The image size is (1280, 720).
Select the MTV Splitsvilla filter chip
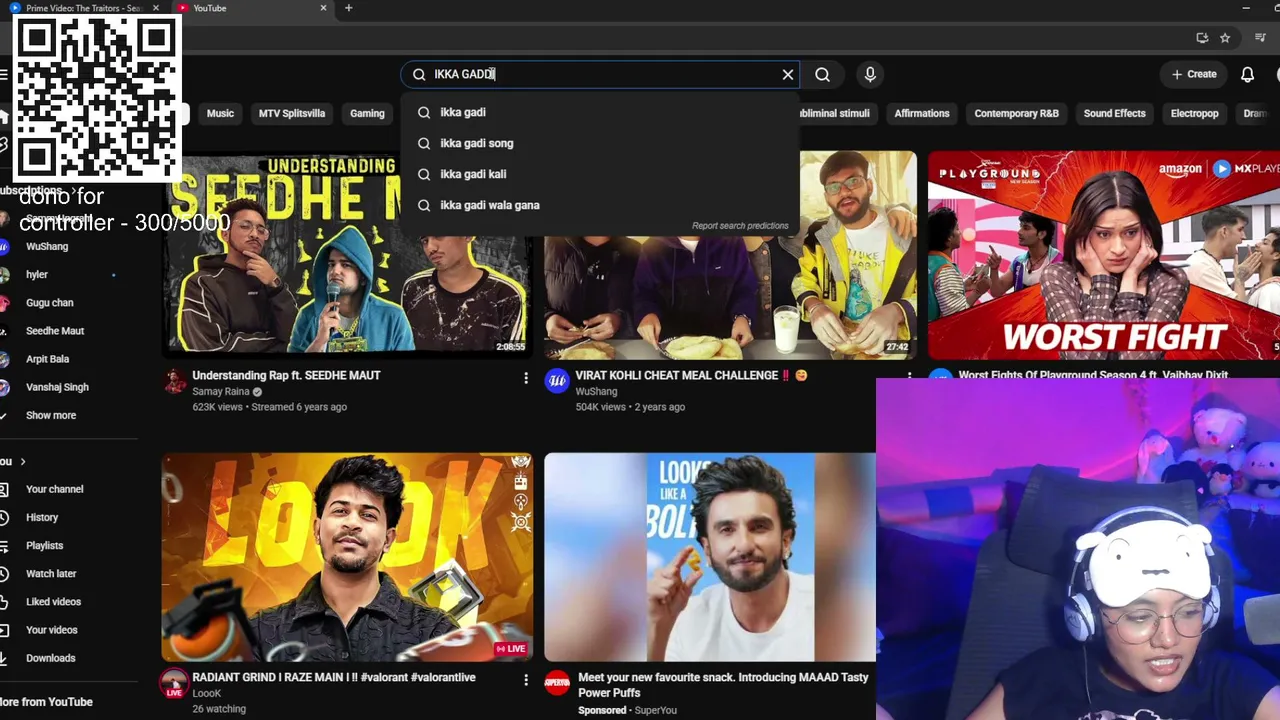click(292, 114)
